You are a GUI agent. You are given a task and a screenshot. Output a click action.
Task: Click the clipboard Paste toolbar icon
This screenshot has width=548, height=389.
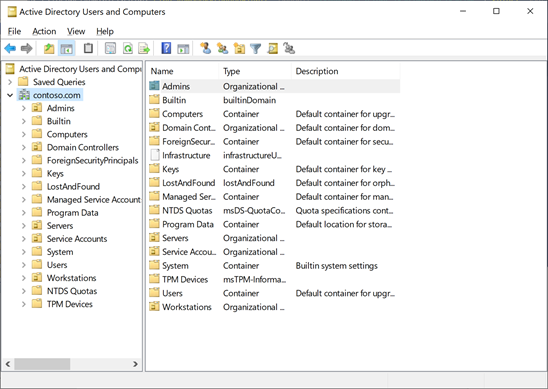pos(88,48)
